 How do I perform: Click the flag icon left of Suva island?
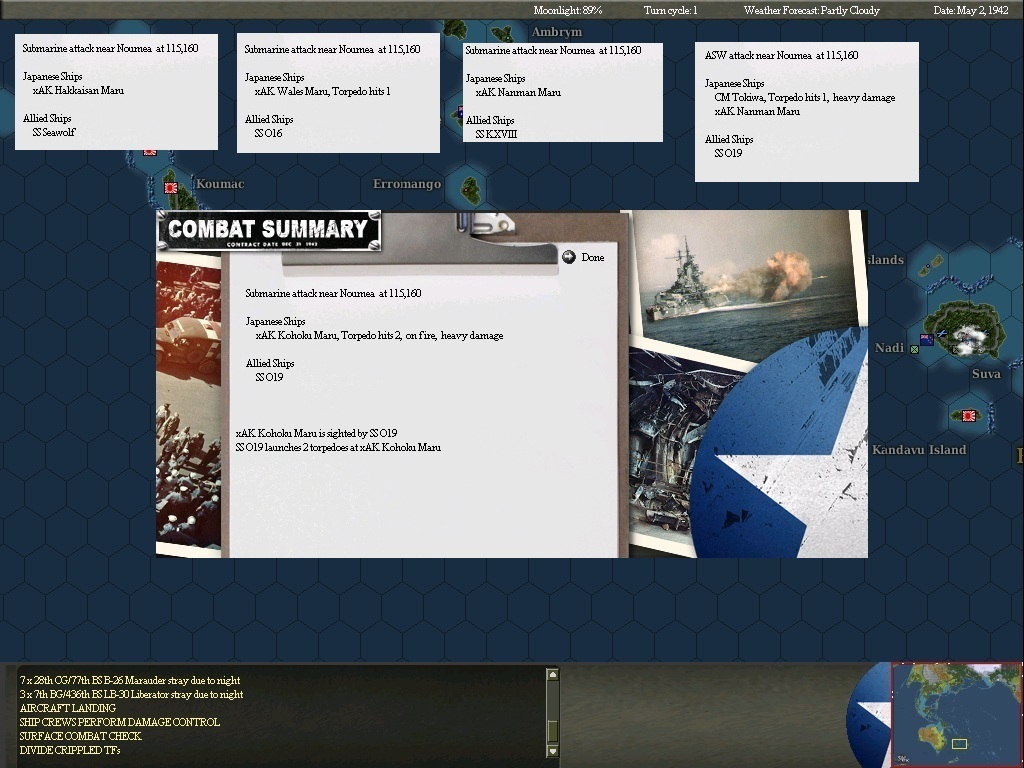(926, 339)
